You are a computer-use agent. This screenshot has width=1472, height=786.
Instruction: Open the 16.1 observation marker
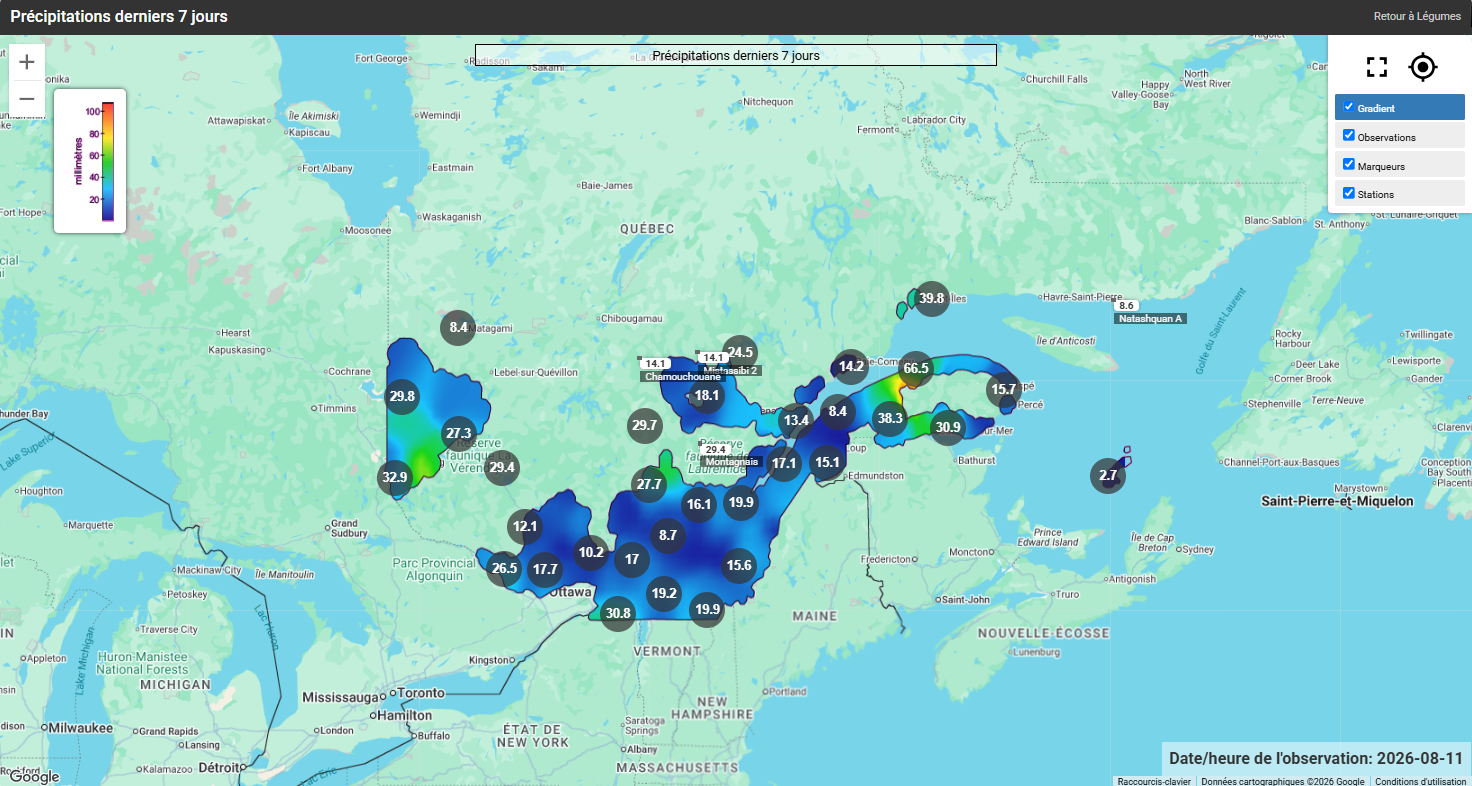[x=698, y=504]
